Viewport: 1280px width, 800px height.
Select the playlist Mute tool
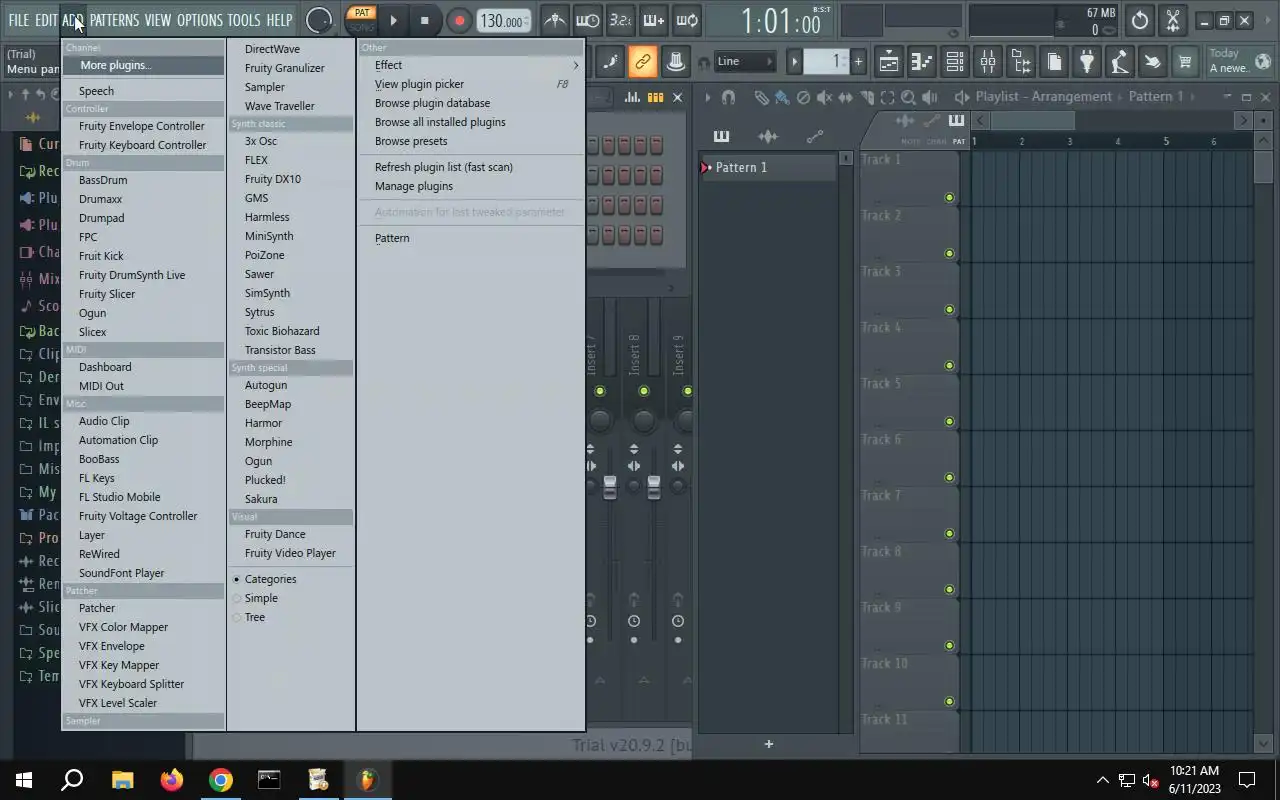click(824, 97)
